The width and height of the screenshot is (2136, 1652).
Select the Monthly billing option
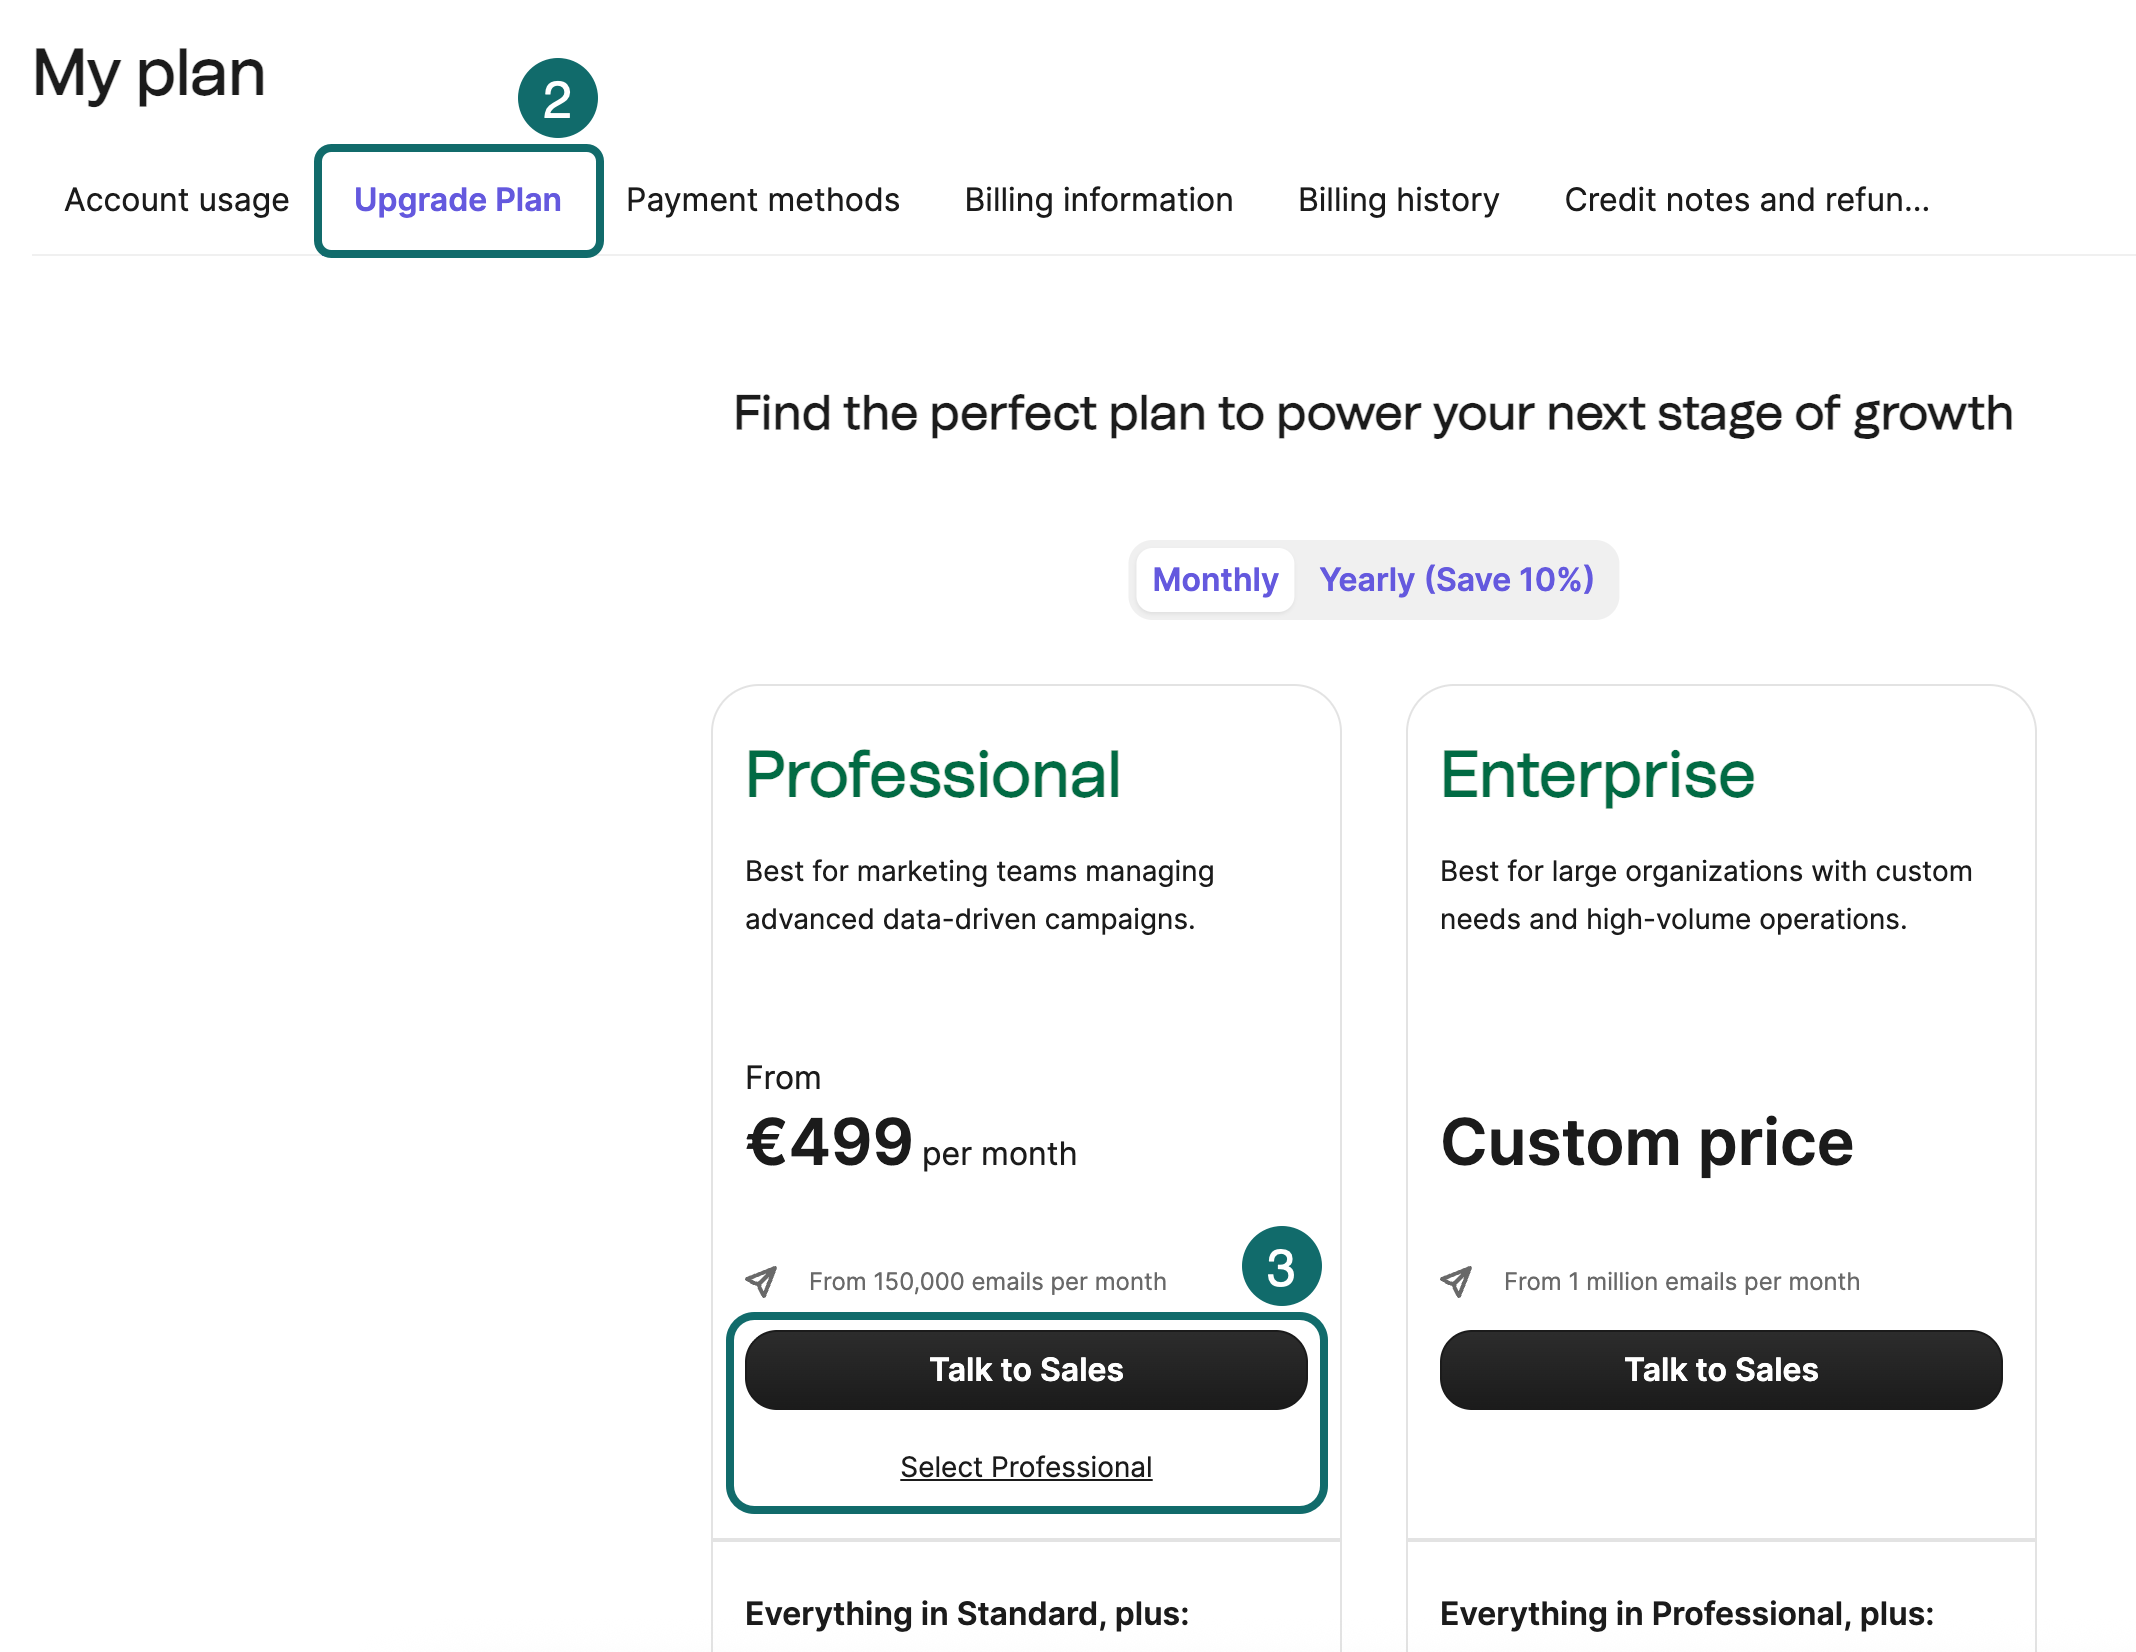1214,579
